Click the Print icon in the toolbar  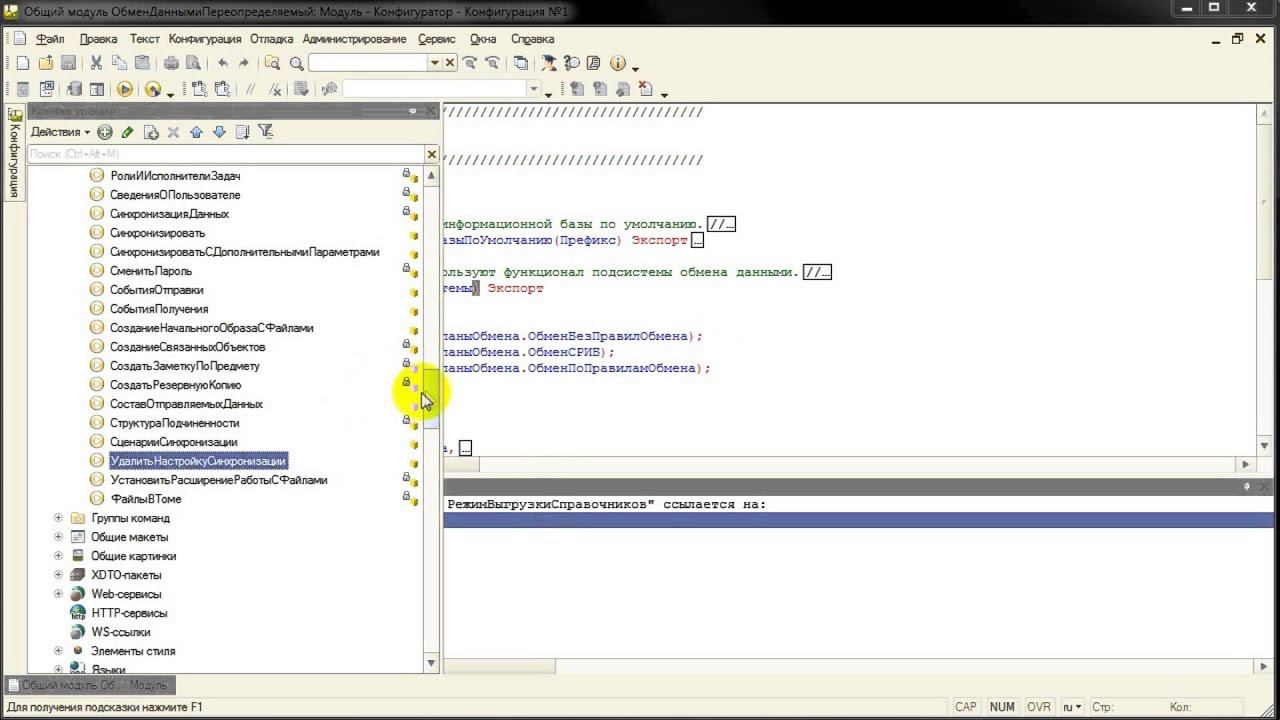(171, 63)
